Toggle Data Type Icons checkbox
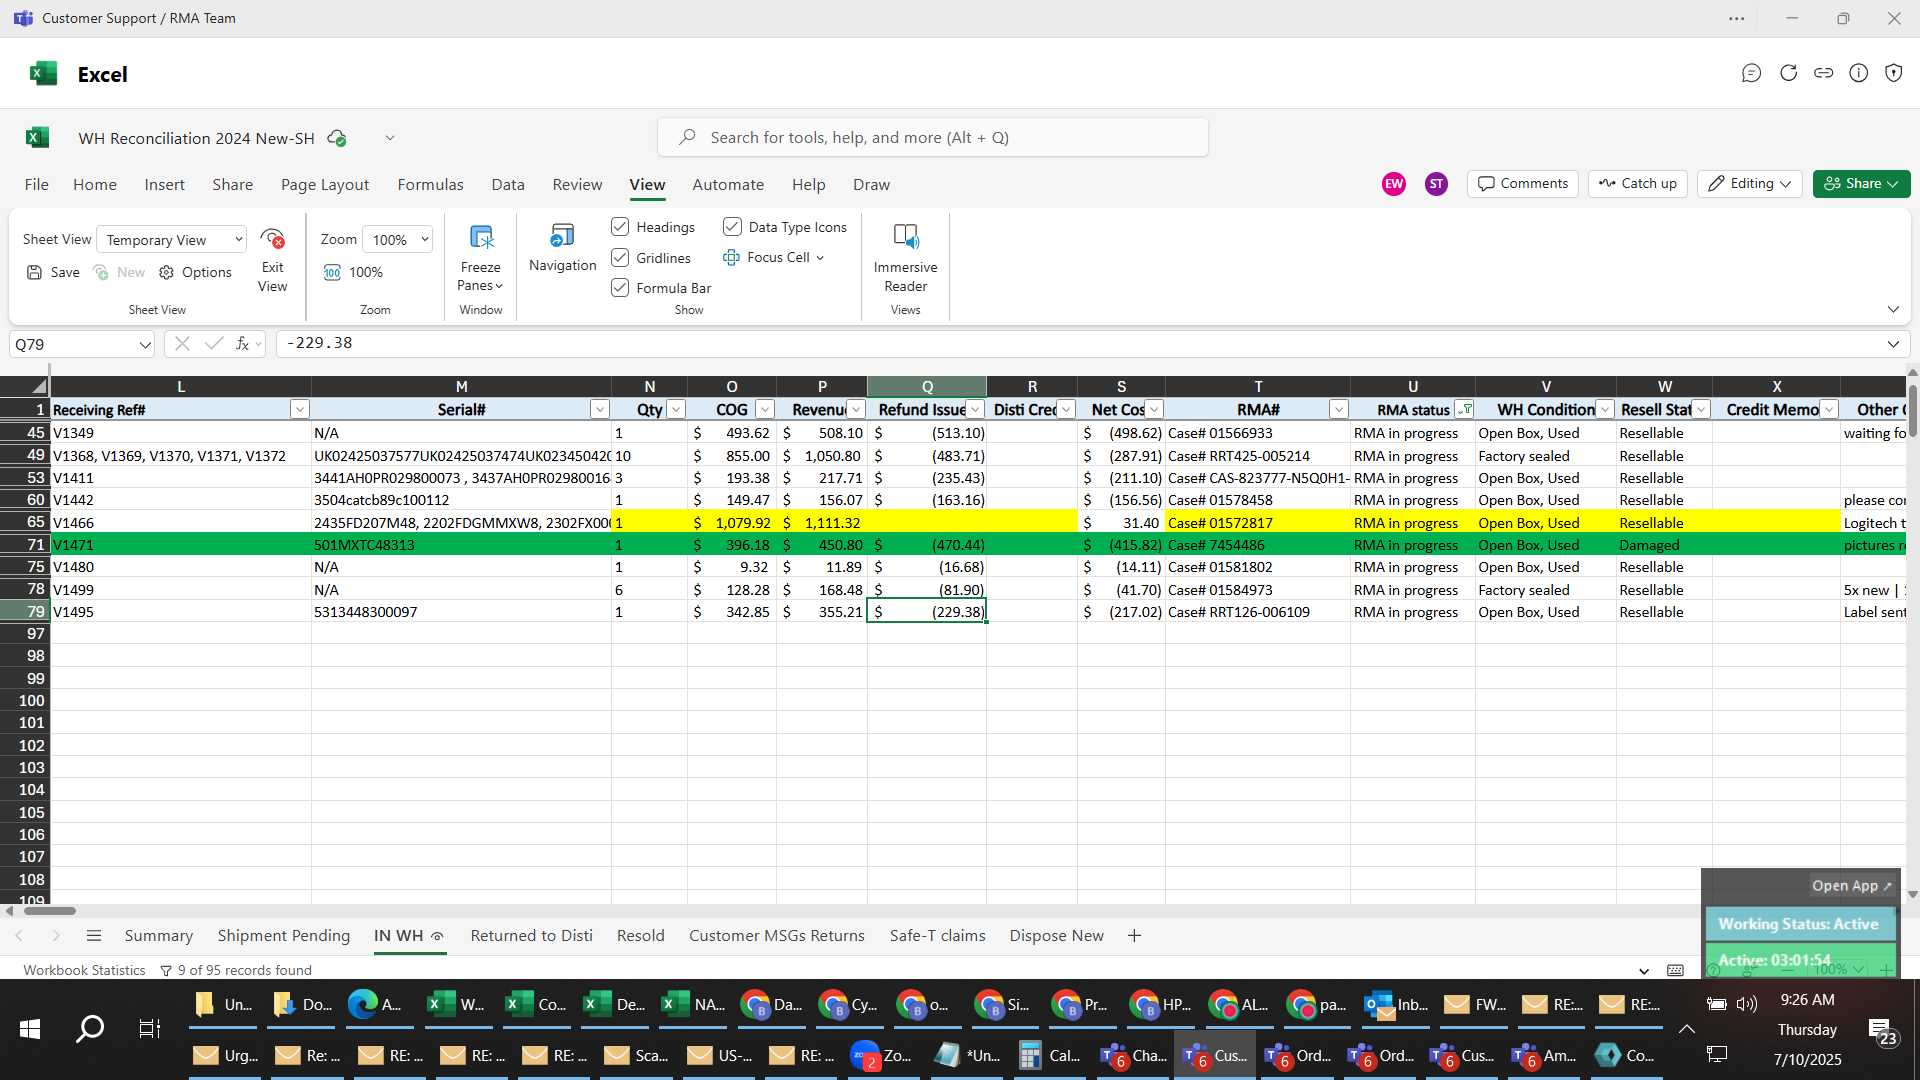The height and width of the screenshot is (1080, 1920). pos(732,227)
